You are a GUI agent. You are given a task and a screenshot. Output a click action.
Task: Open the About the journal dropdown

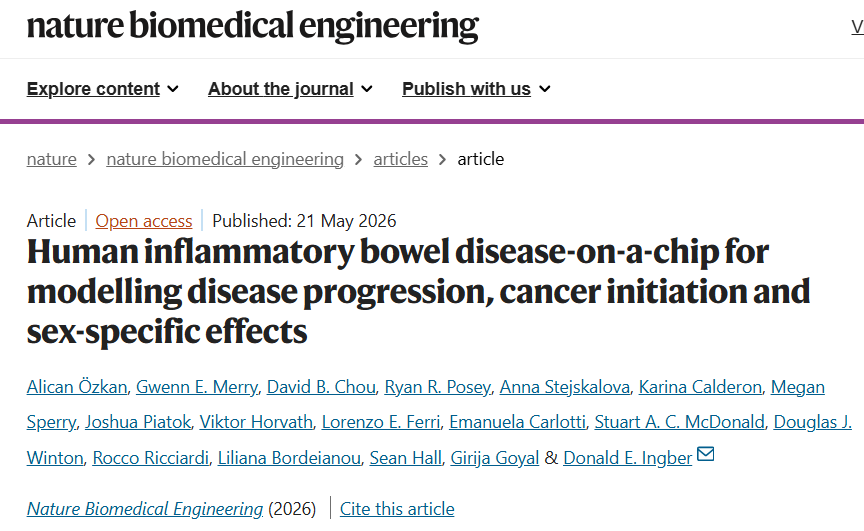(x=290, y=89)
